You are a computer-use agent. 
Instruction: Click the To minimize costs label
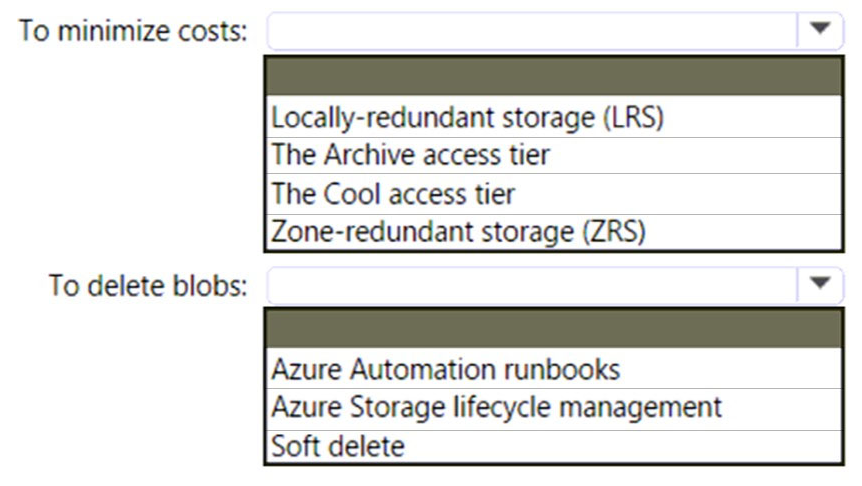point(133,31)
